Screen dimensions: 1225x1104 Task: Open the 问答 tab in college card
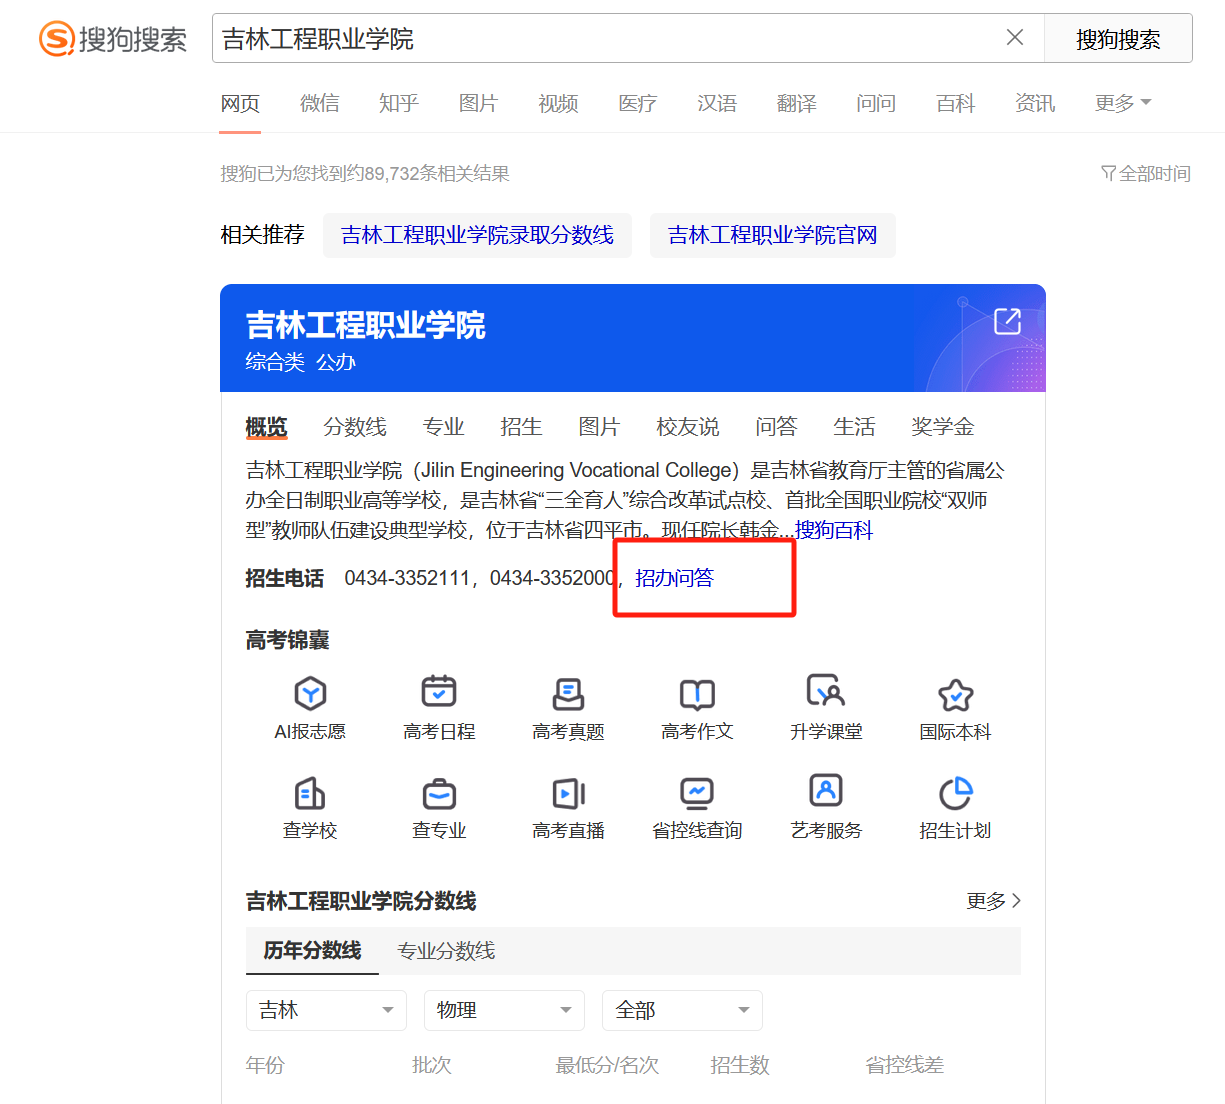[x=776, y=427]
